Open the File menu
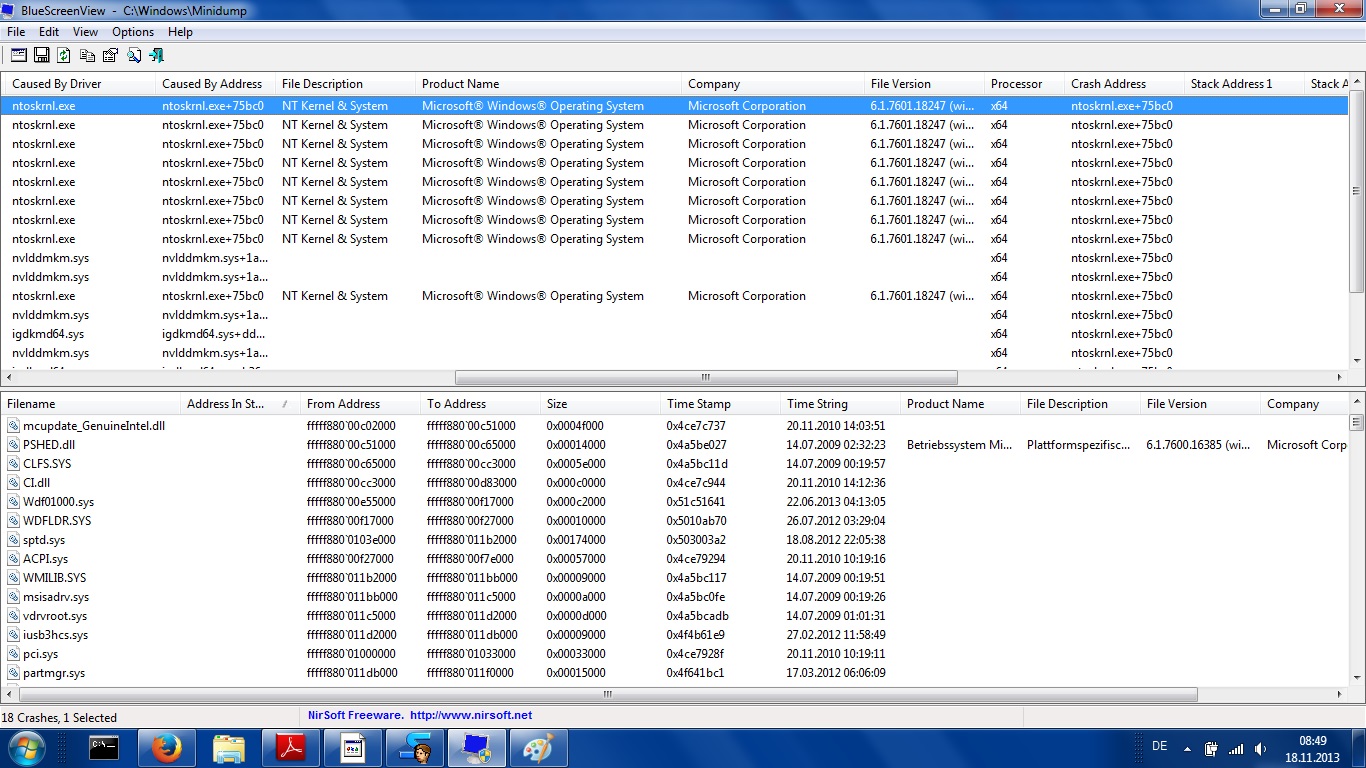This screenshot has width=1366, height=768. [16, 32]
